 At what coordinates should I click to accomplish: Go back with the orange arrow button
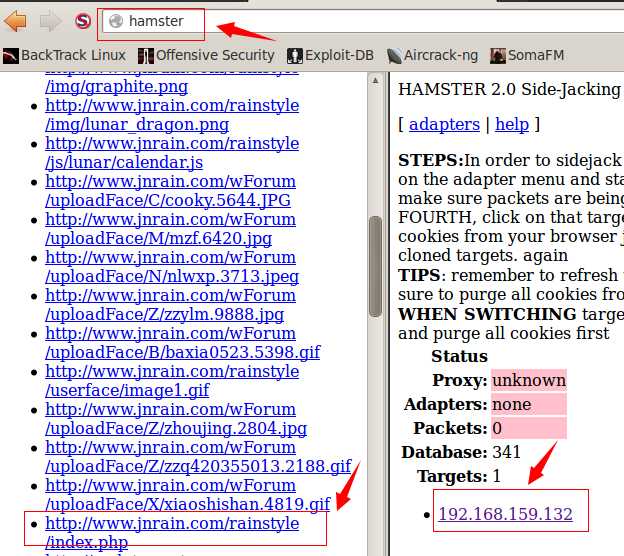click(x=15, y=21)
